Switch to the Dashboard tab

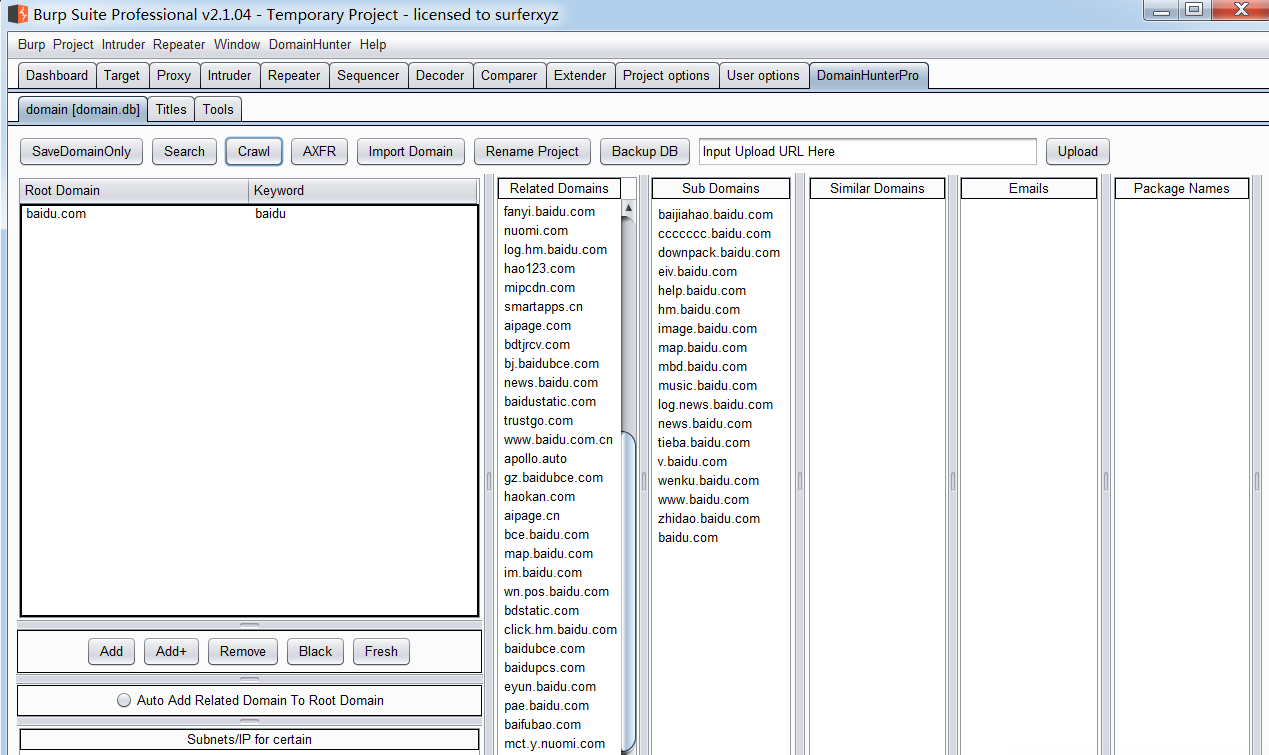click(57, 75)
